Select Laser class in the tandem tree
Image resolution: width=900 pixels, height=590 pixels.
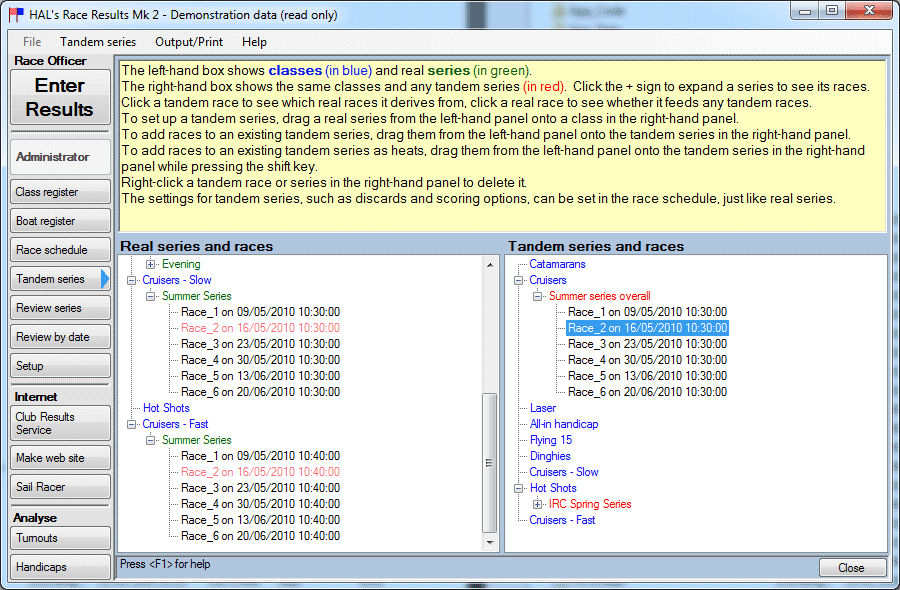click(542, 408)
